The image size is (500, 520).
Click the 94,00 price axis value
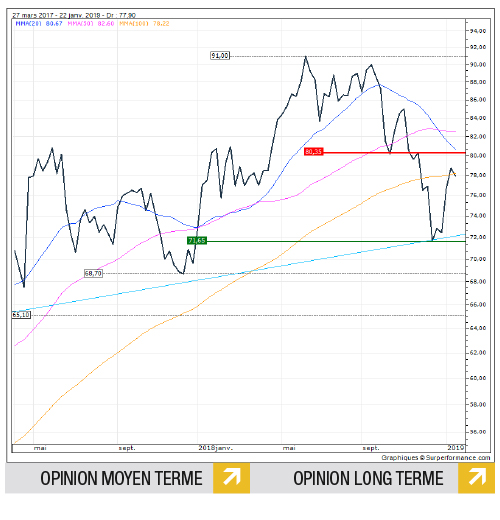[x=478, y=31]
